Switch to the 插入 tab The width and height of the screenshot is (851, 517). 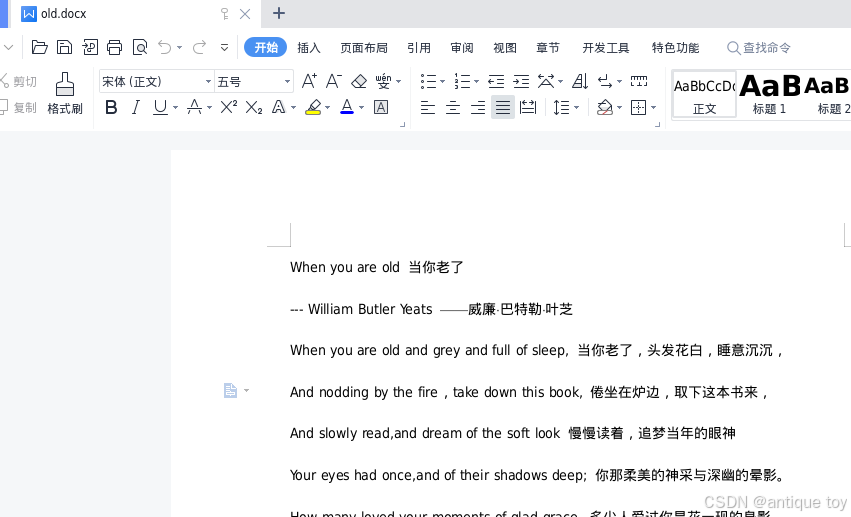309,48
